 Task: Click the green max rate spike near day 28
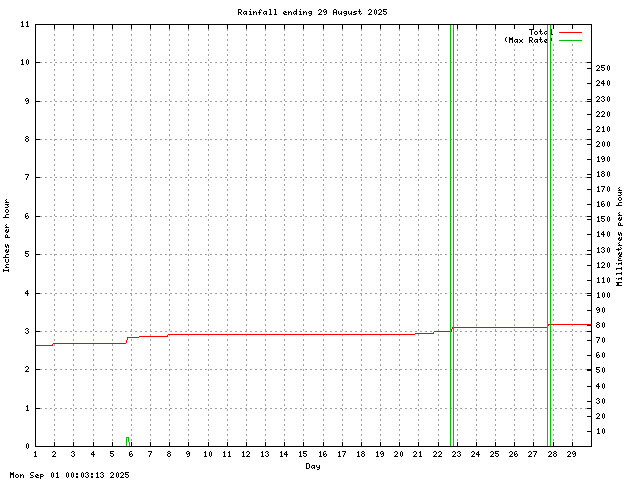pyautogui.click(x=549, y=235)
